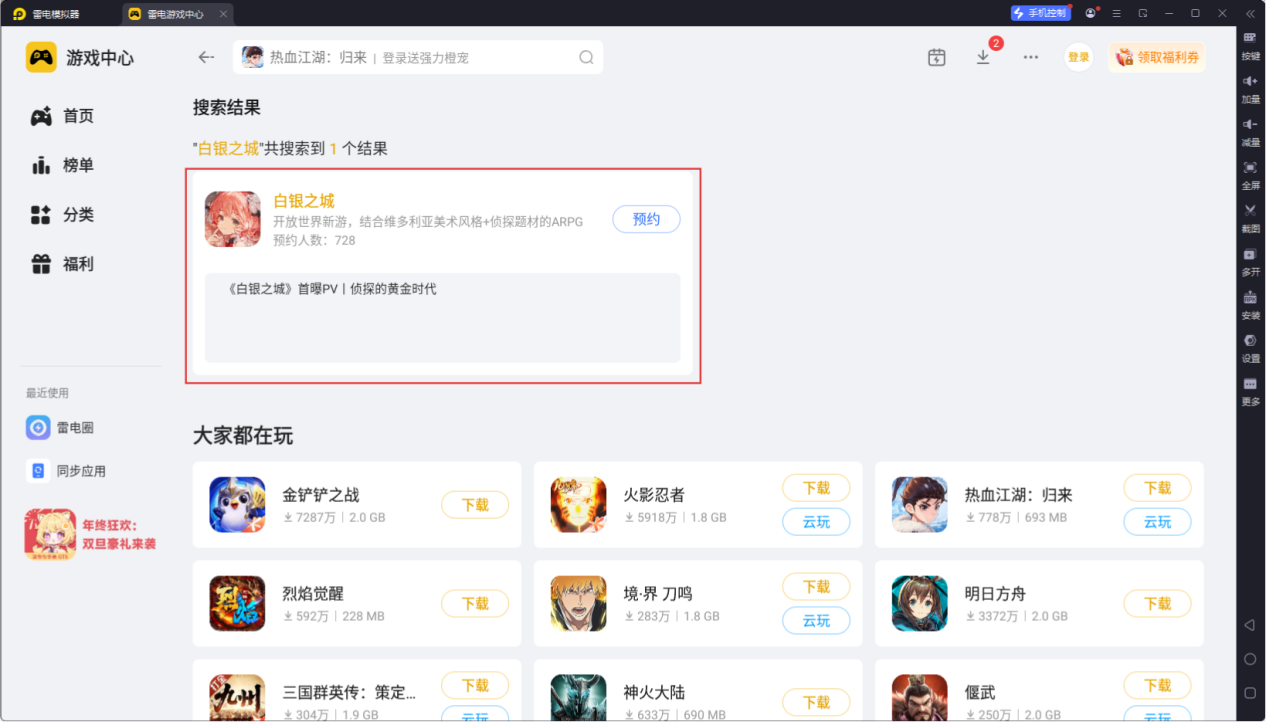
Task: Click the 偃武 game title
Action: click(980, 693)
